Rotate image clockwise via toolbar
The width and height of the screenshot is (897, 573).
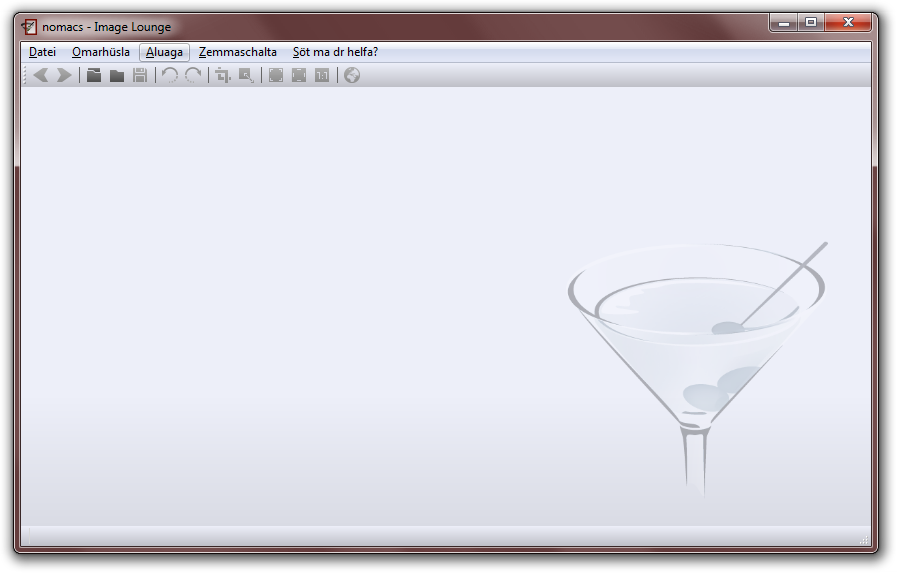pyautogui.click(x=193, y=75)
